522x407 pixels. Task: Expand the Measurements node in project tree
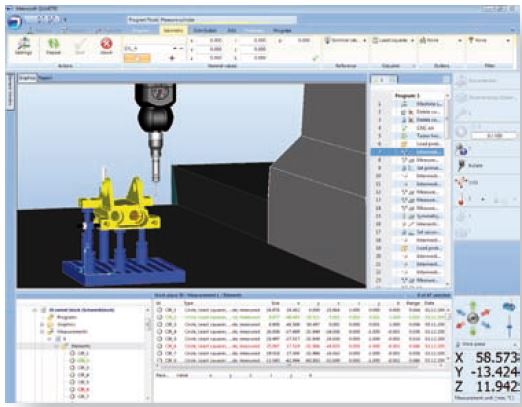tap(42, 332)
